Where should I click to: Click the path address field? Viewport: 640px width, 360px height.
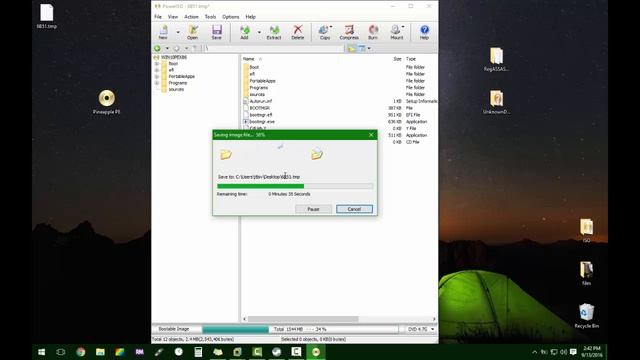click(273, 49)
